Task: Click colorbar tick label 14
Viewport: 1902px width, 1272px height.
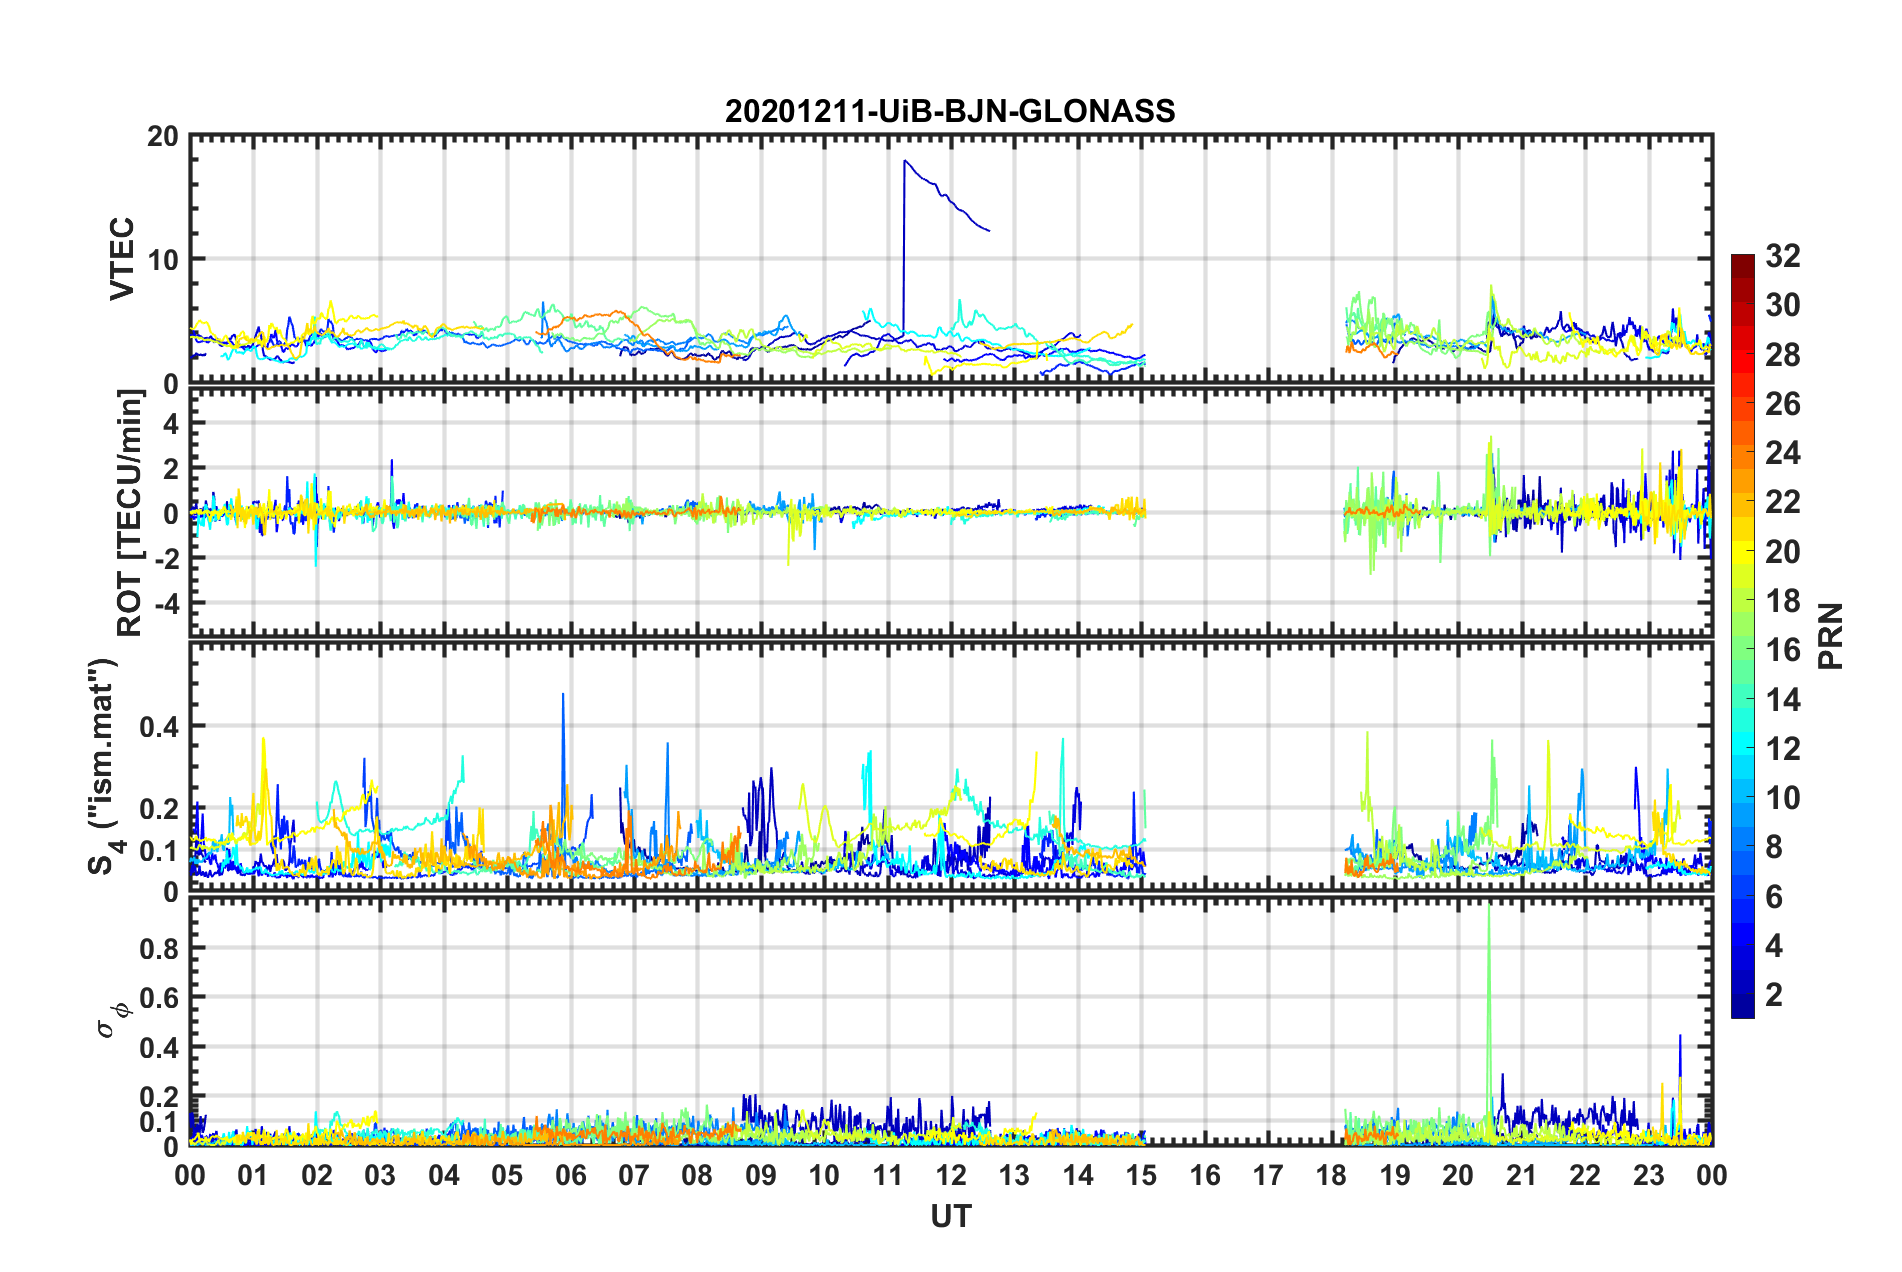Action: point(1783,700)
